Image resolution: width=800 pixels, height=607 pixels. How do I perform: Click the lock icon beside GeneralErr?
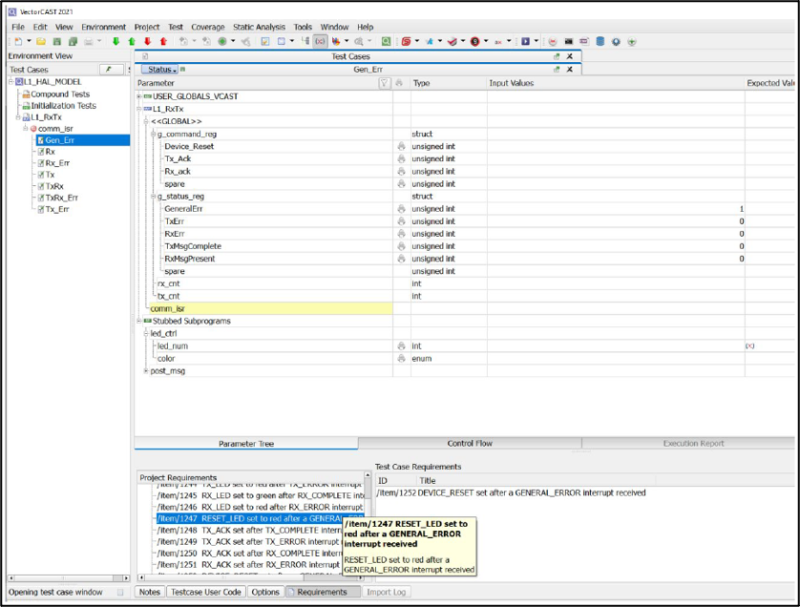coord(401,209)
